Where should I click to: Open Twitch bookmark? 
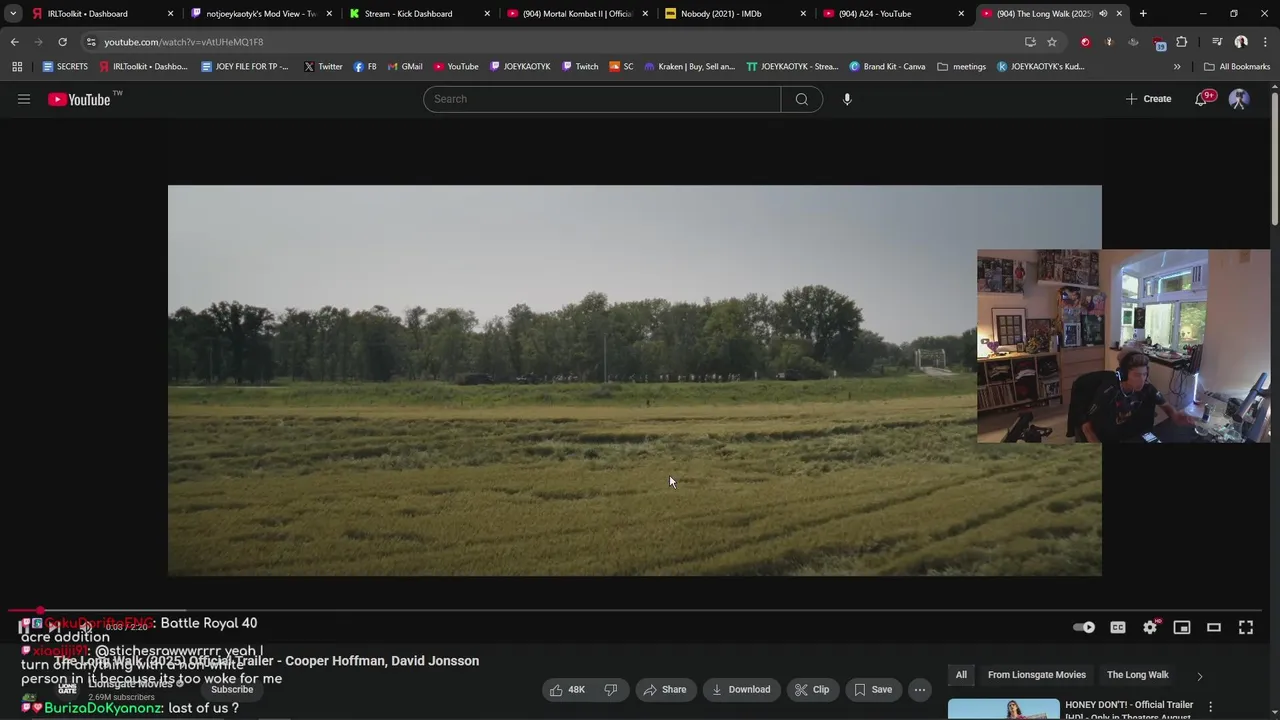click(580, 67)
